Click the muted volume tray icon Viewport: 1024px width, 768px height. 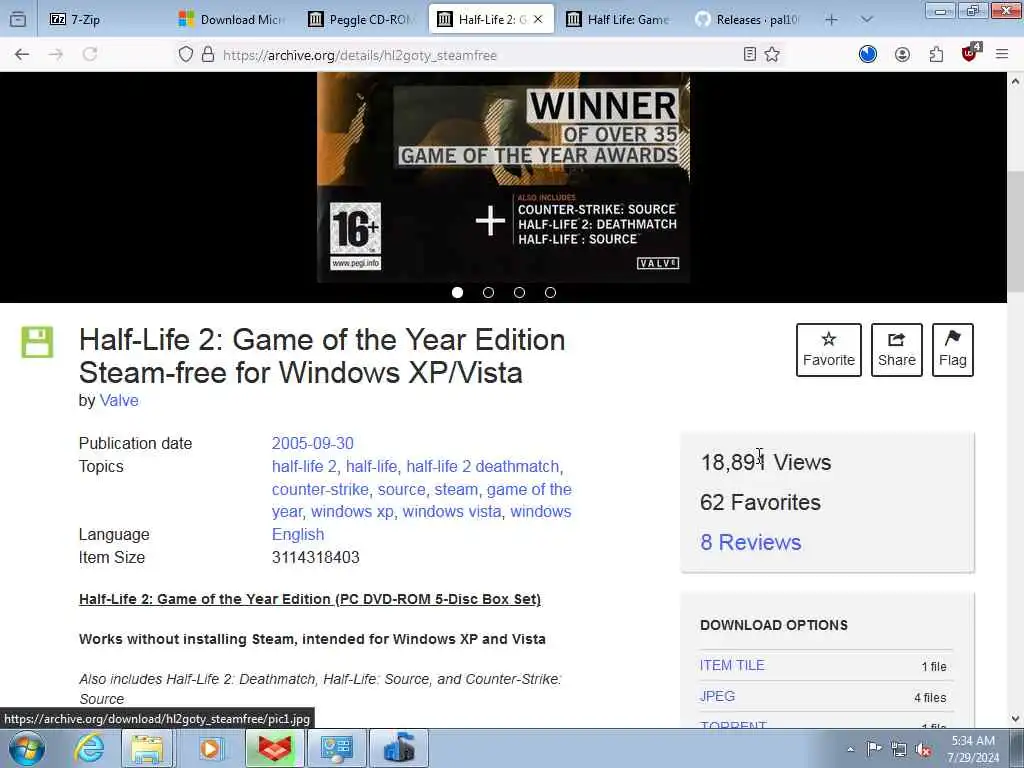point(923,750)
